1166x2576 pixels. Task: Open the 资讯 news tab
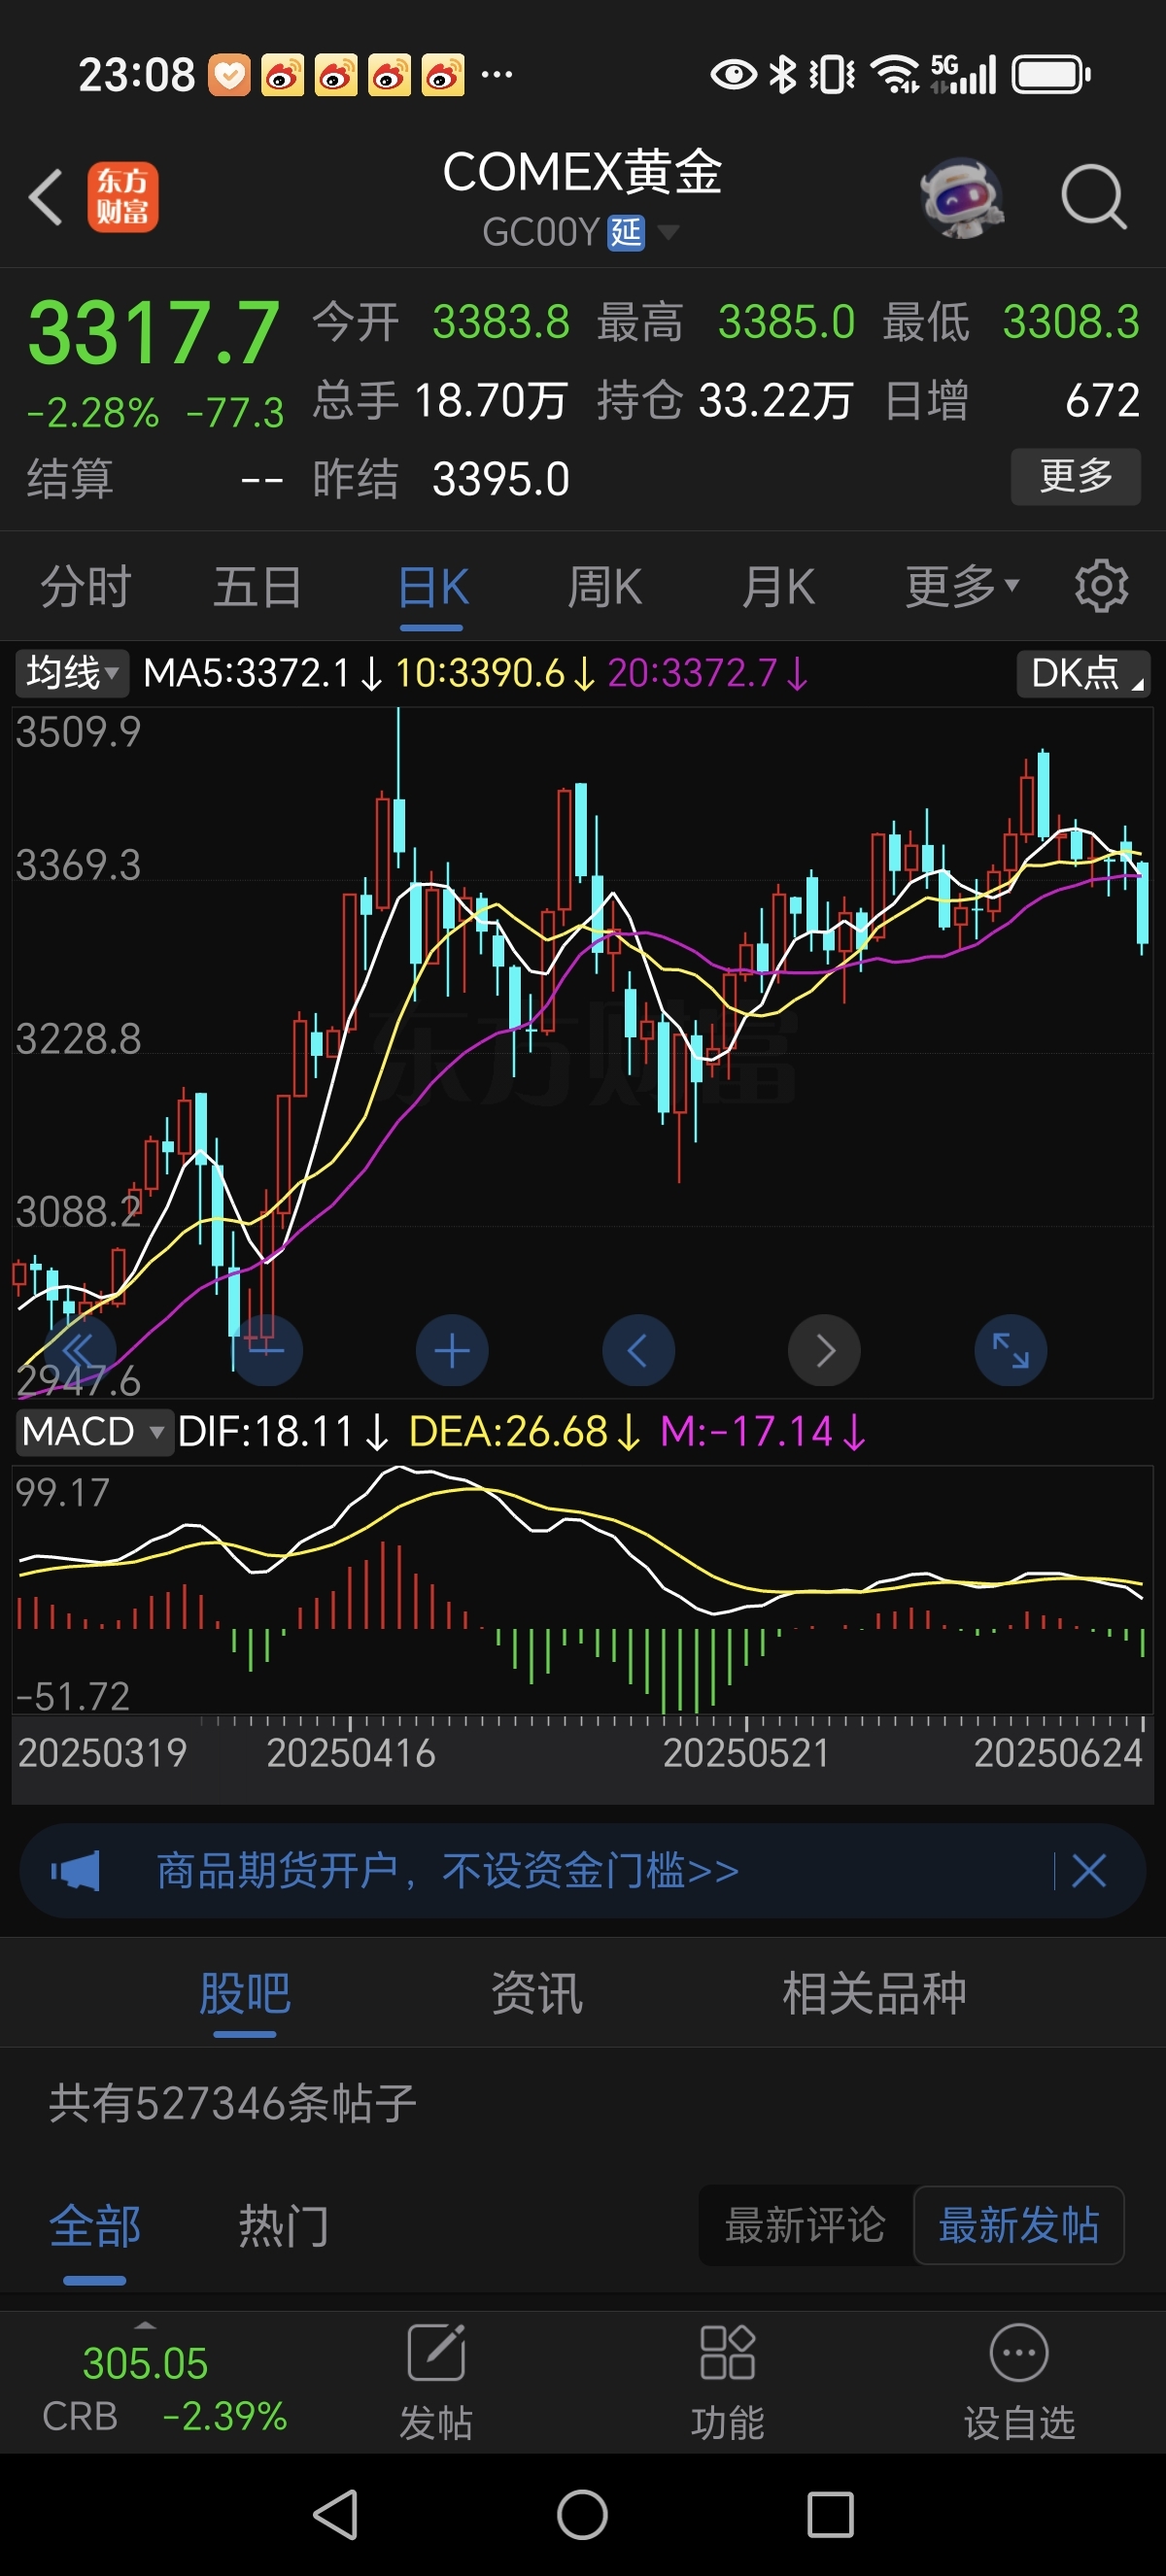[536, 1993]
